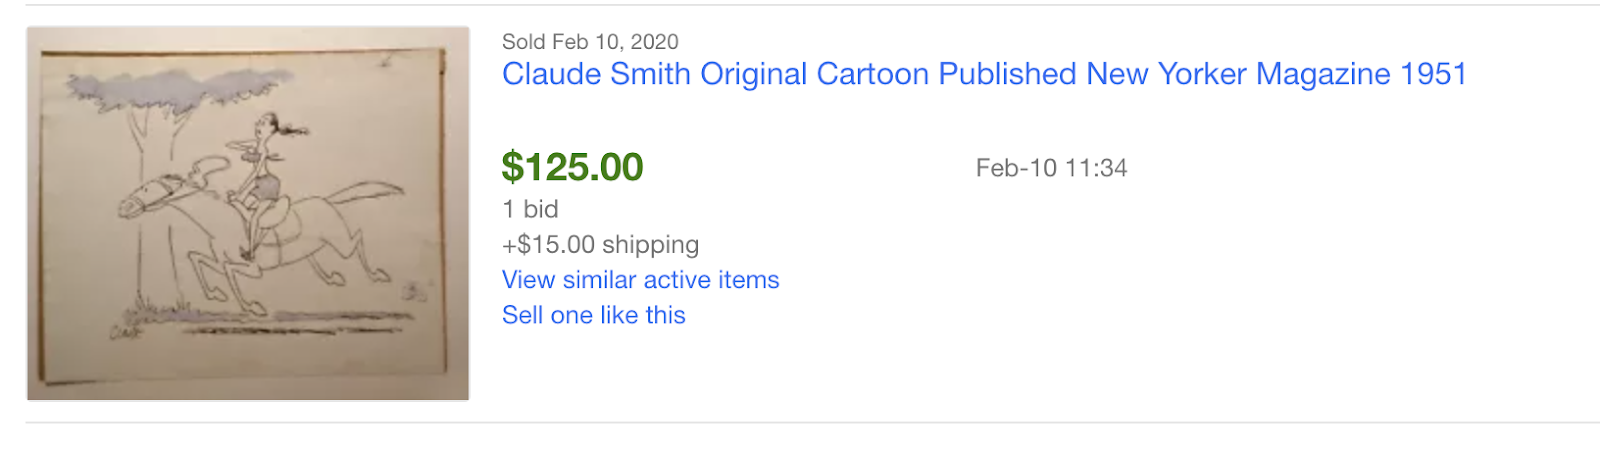Viewport: 1600px width, 449px height.
Task: Open the cartoon listing thumbnail image
Action: point(248,213)
